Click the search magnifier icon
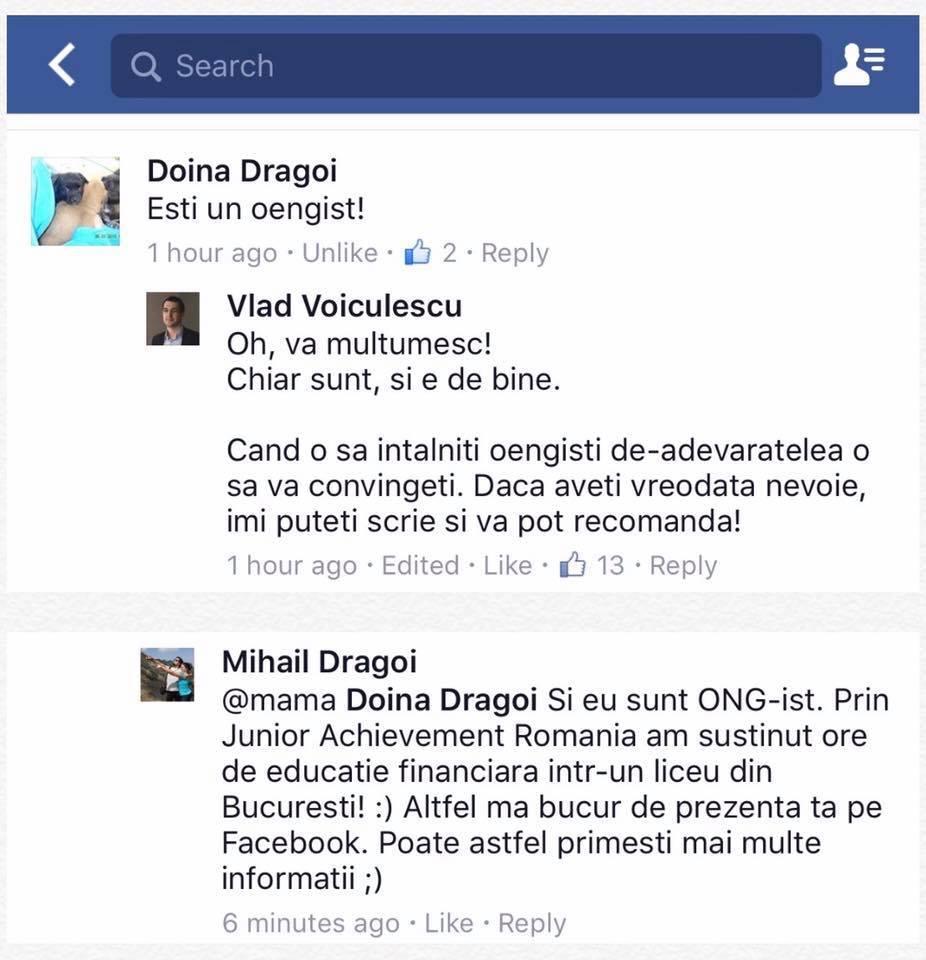Image resolution: width=926 pixels, height=960 pixels. pos(146,66)
